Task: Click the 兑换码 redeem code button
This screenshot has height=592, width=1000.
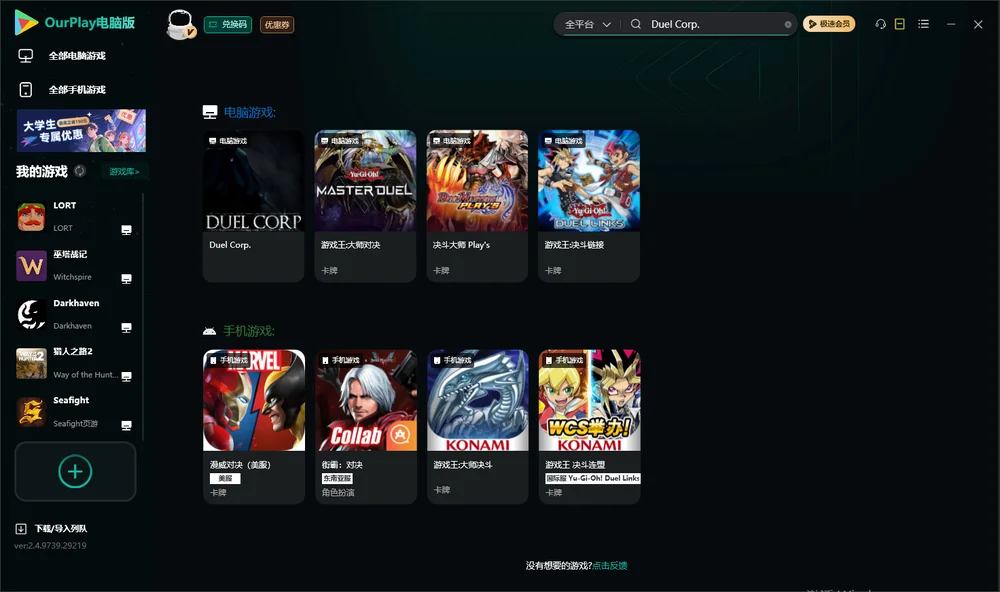Action: (228, 25)
